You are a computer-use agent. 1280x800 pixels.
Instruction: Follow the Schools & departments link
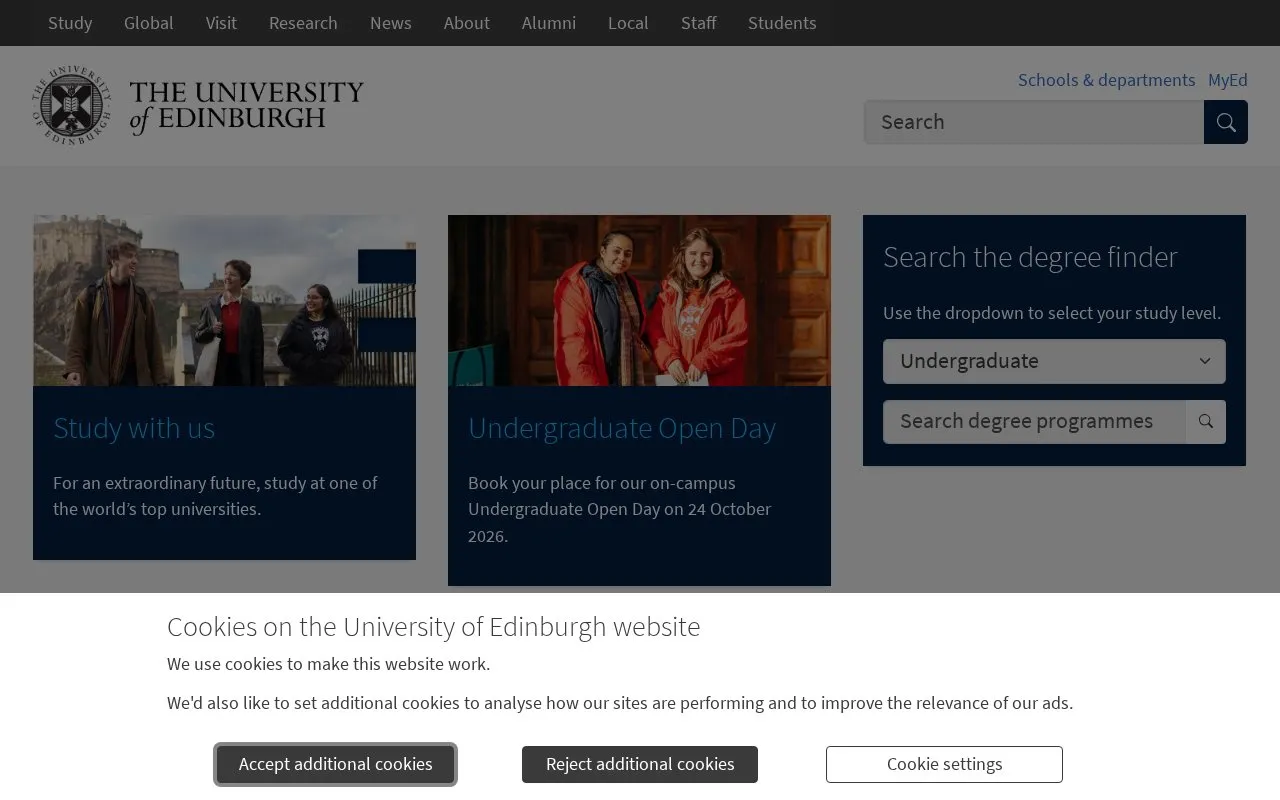(1107, 80)
